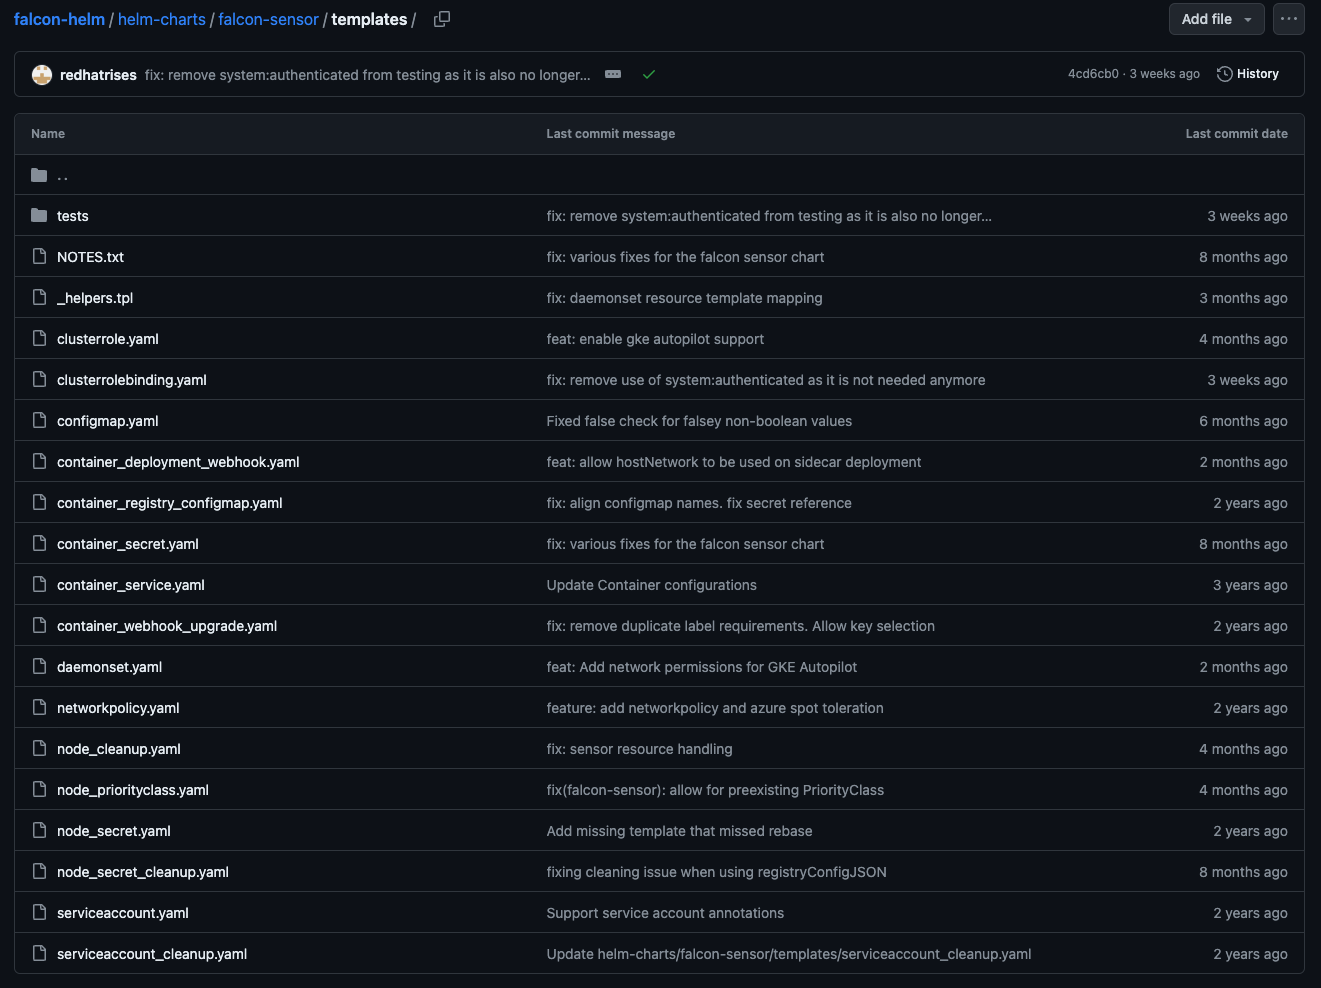The height and width of the screenshot is (988, 1321).
Task: Click the parent directory folder icon
Action: coord(39,175)
